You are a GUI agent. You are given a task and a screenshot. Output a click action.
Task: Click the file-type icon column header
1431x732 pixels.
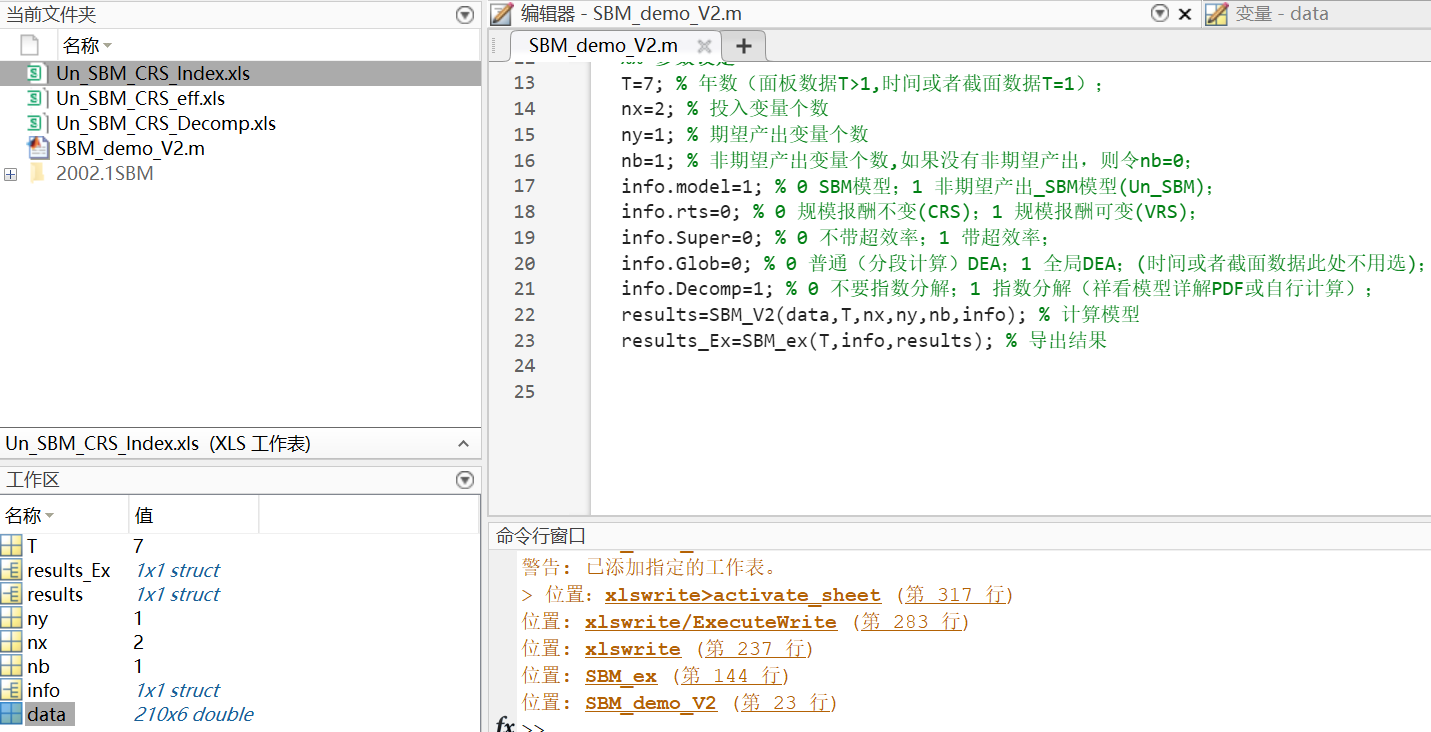click(29, 46)
